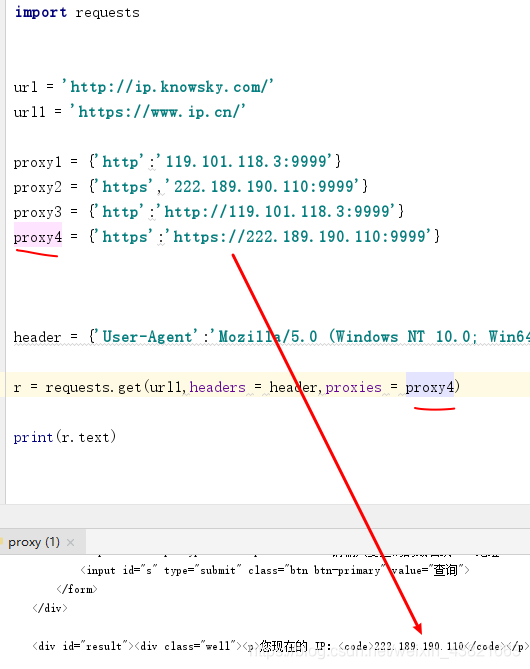Viewport: 530px width, 669px height.
Task: Select the 'https://www.ip.cn/' string
Action: tap(158, 112)
